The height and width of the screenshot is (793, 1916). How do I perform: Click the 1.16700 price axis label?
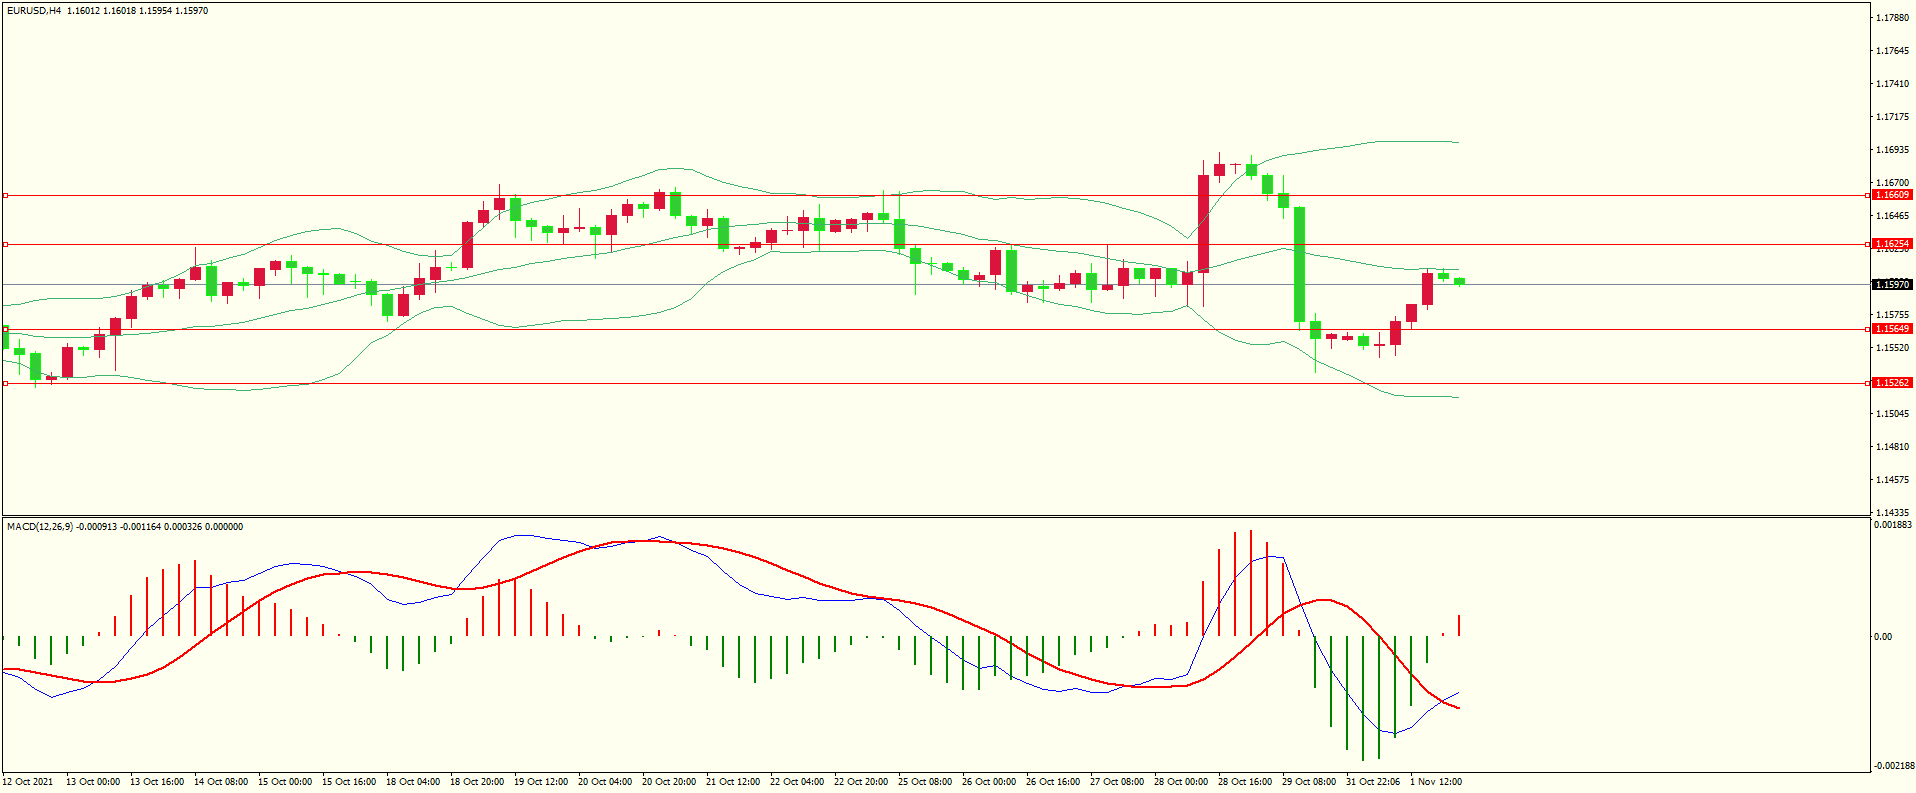(x=1892, y=183)
